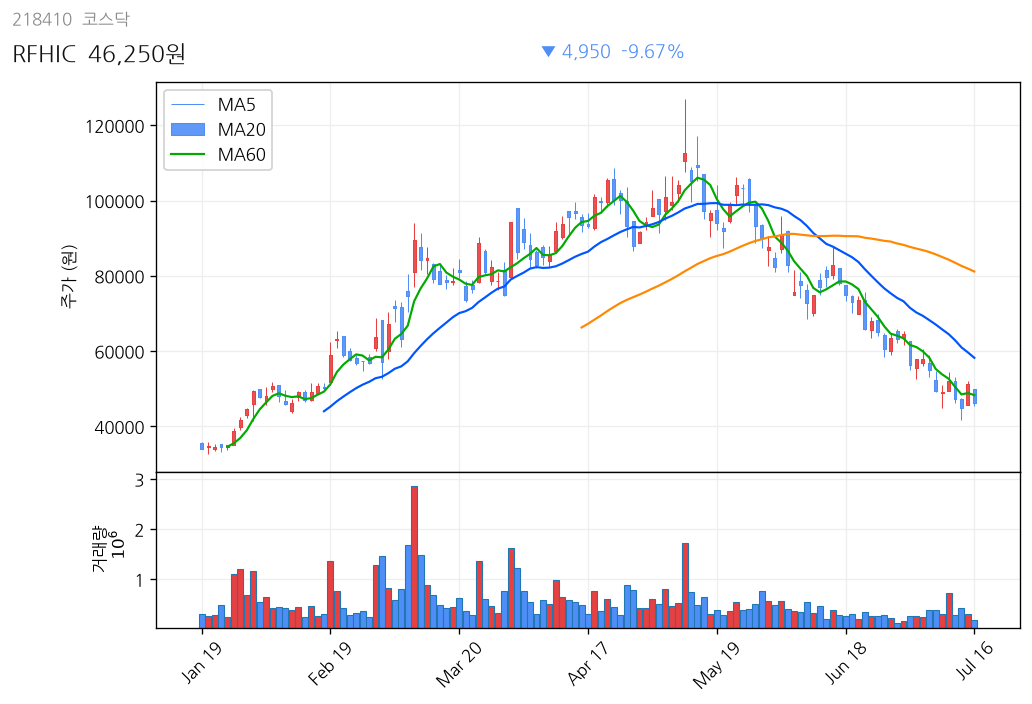This screenshot has height=704, width=1032.
Task: Click the Mar 20 date label
Action: 458,664
